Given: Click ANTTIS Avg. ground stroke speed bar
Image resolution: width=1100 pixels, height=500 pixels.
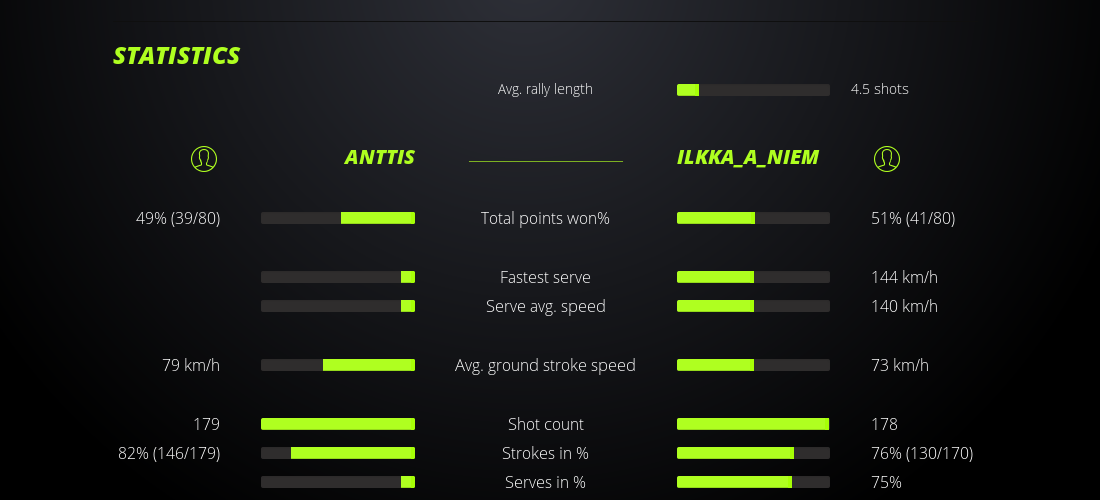Looking at the screenshot, I should (x=338, y=365).
